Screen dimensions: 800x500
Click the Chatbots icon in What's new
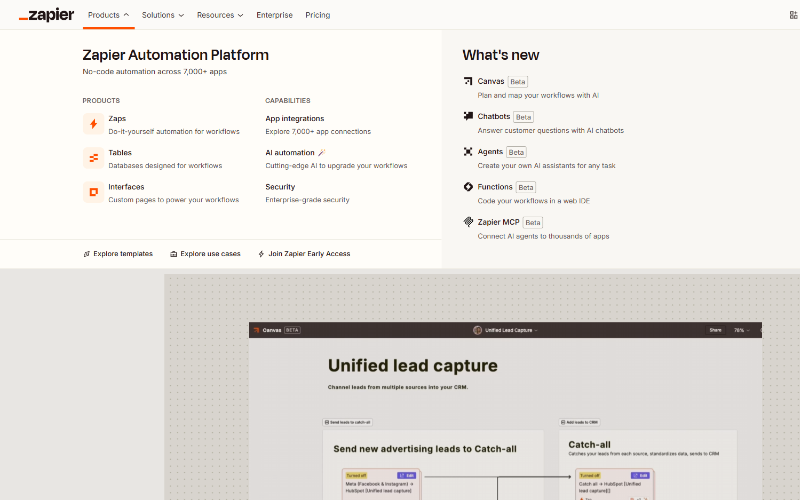[x=468, y=116]
